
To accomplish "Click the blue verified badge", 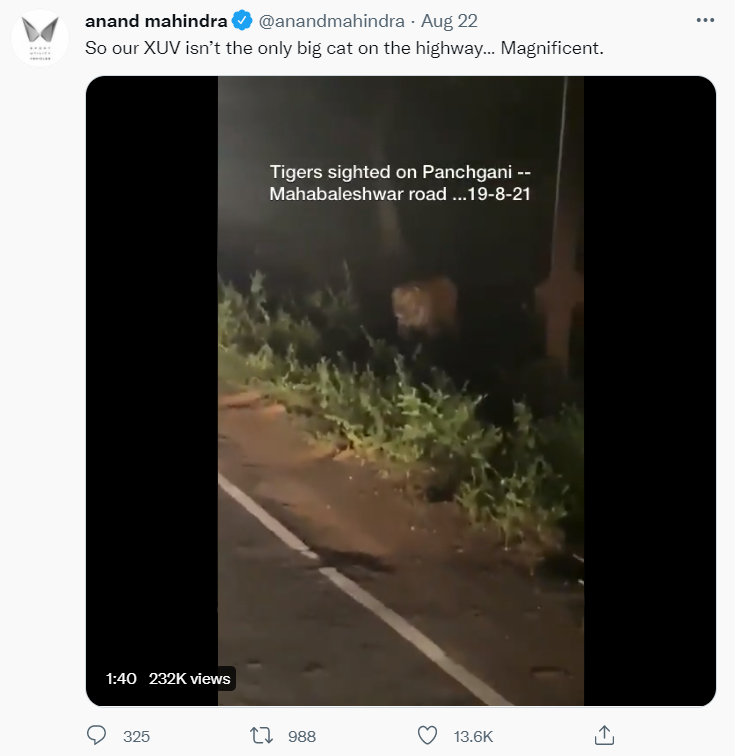I will tap(243, 20).
